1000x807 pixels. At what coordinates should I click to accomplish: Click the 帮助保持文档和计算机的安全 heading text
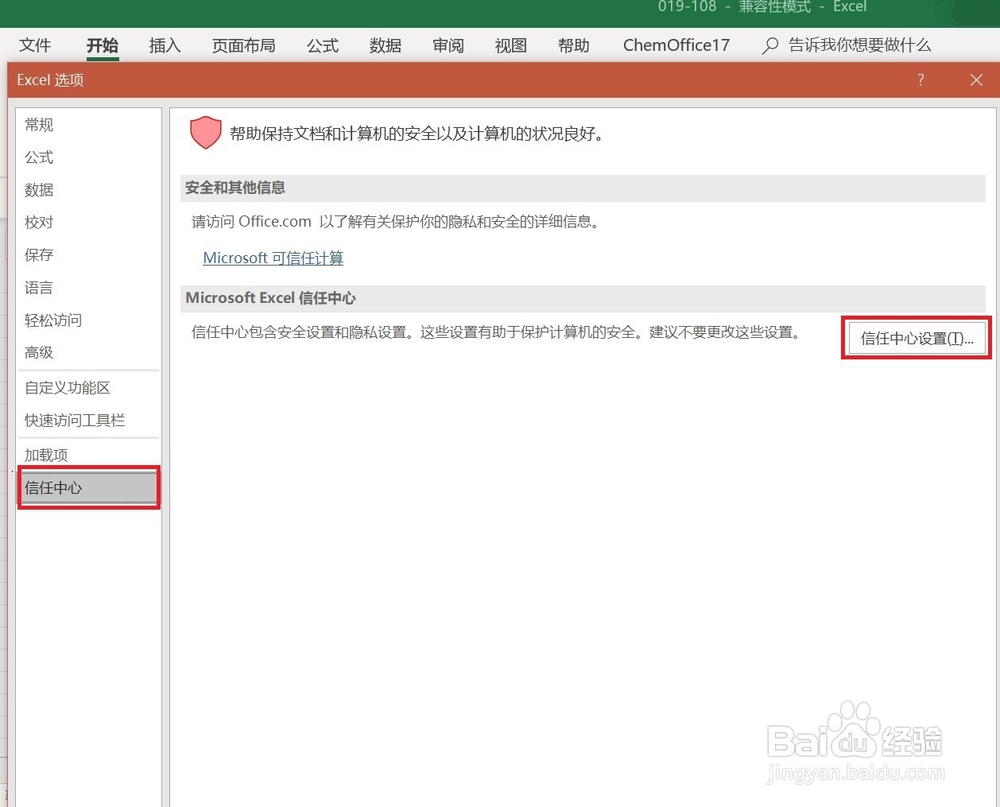(x=416, y=133)
